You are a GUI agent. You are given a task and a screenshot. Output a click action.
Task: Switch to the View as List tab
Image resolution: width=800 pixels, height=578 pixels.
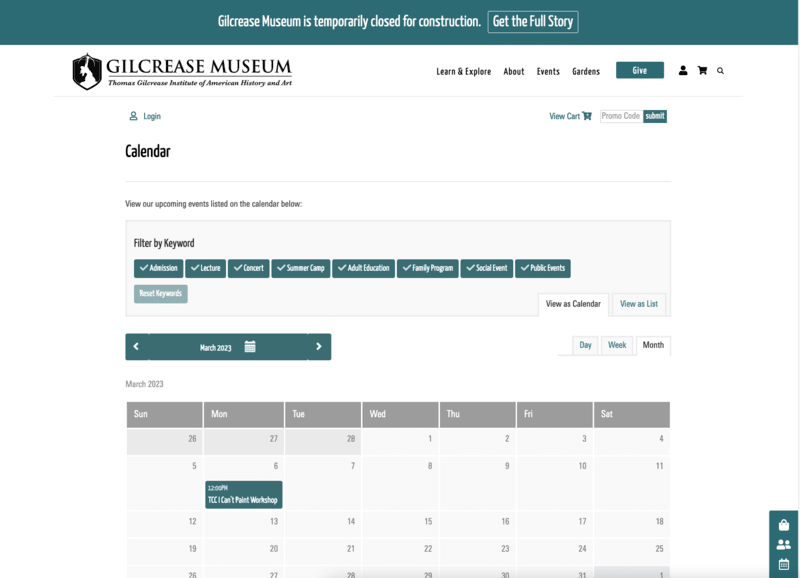[x=639, y=304]
